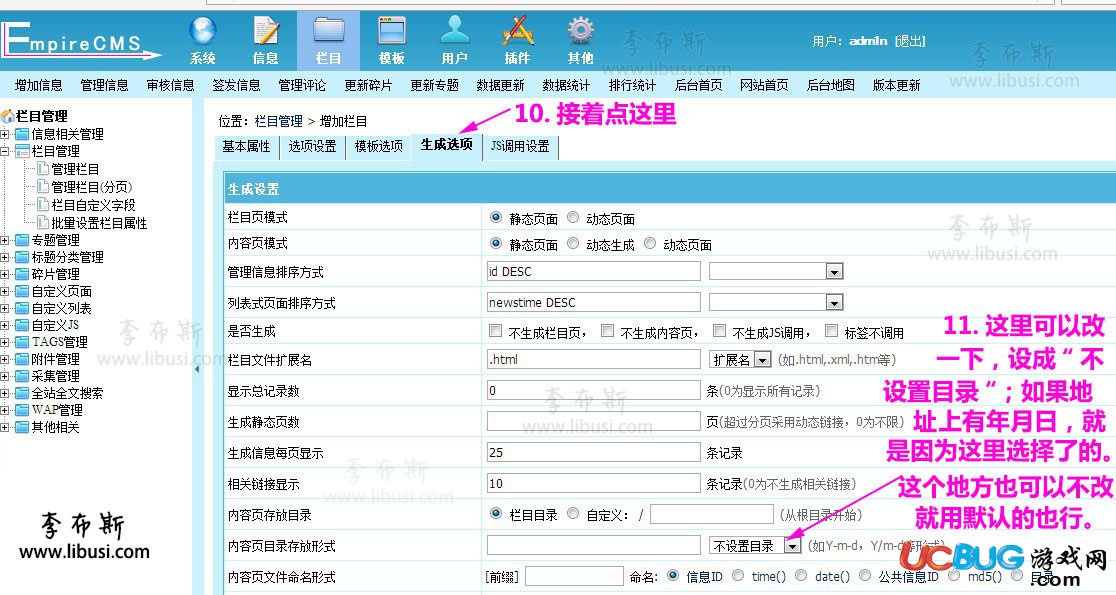Viewport: 1116px width, 595px height.
Task: Open 管理评论 in the top menu
Action: tap(302, 85)
